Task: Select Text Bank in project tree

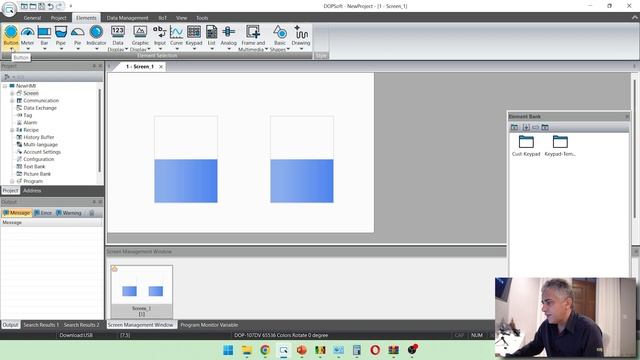Action: [34, 167]
